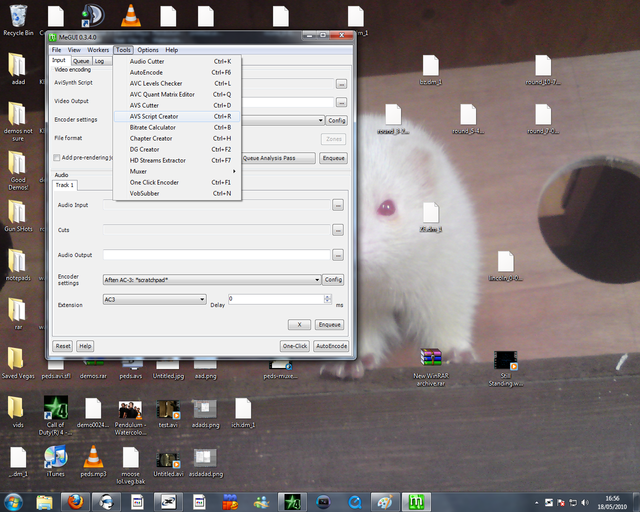The height and width of the screenshot is (512, 640).
Task: Open Paint from the taskbar
Action: [x=385, y=502]
